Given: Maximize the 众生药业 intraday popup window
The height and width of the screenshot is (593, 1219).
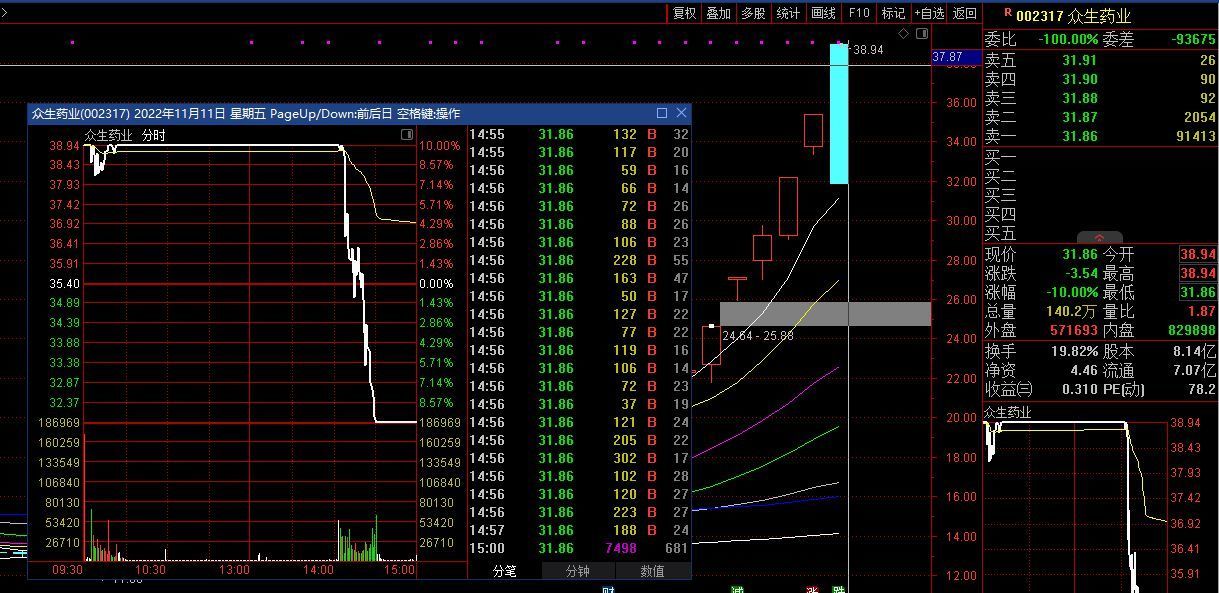Looking at the screenshot, I should click(x=662, y=113).
